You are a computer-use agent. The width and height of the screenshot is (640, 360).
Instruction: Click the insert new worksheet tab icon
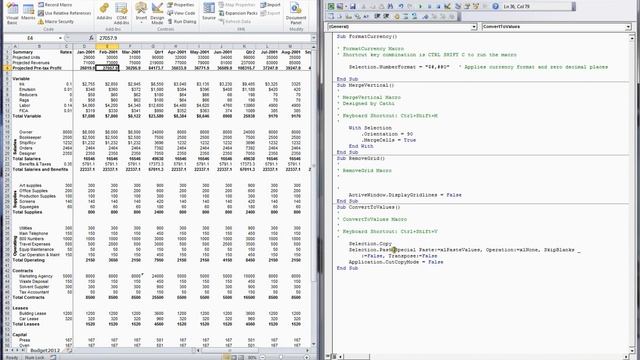pyautogui.click(x=69, y=350)
